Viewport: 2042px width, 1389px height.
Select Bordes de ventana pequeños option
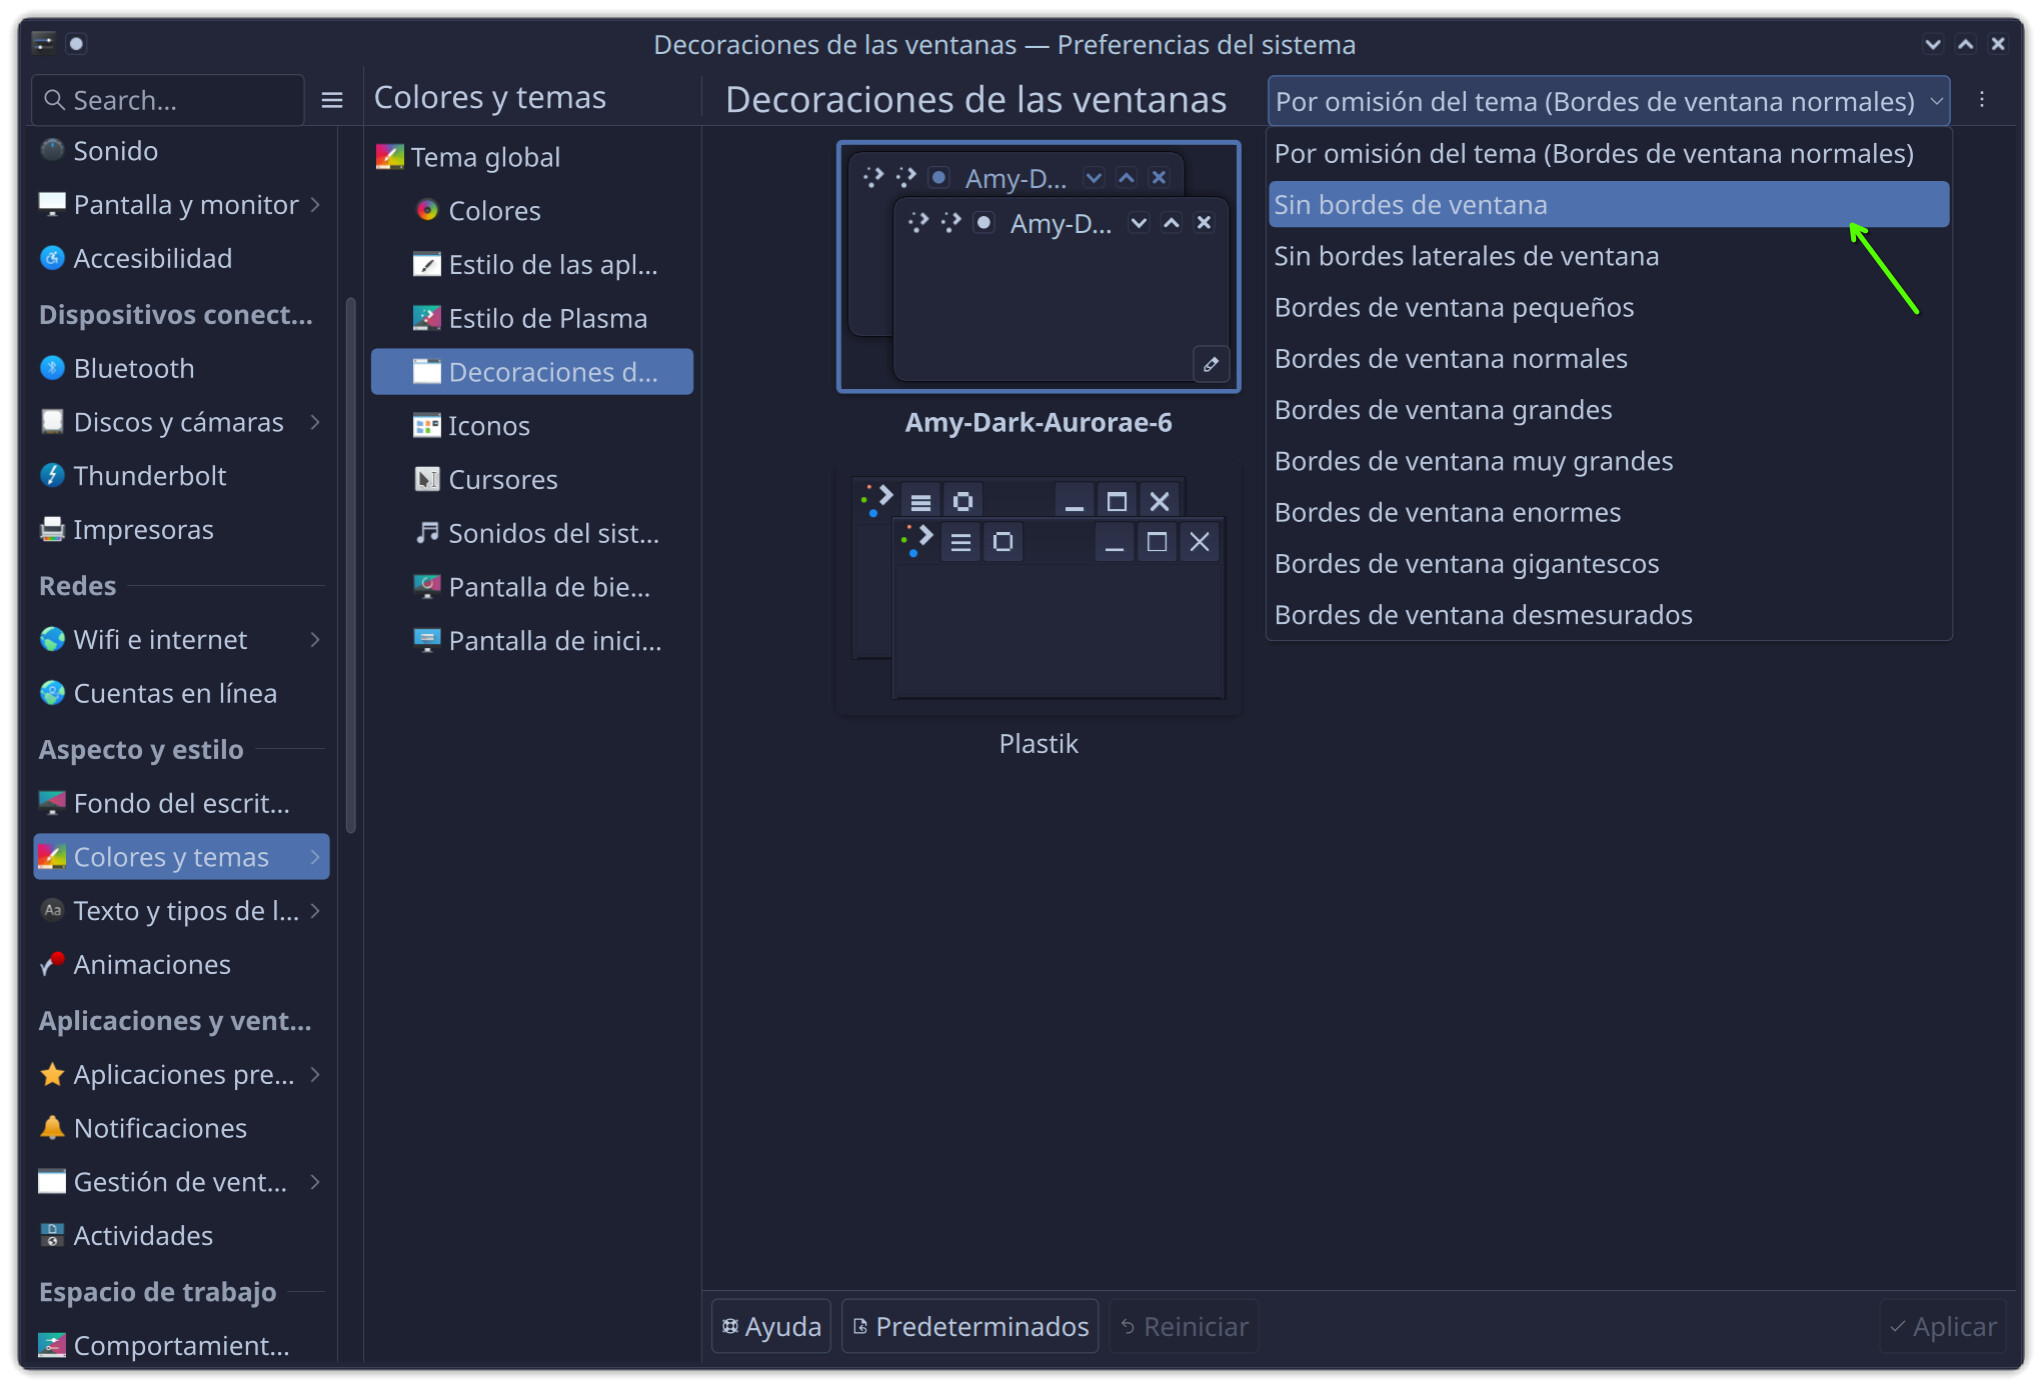[1453, 308]
